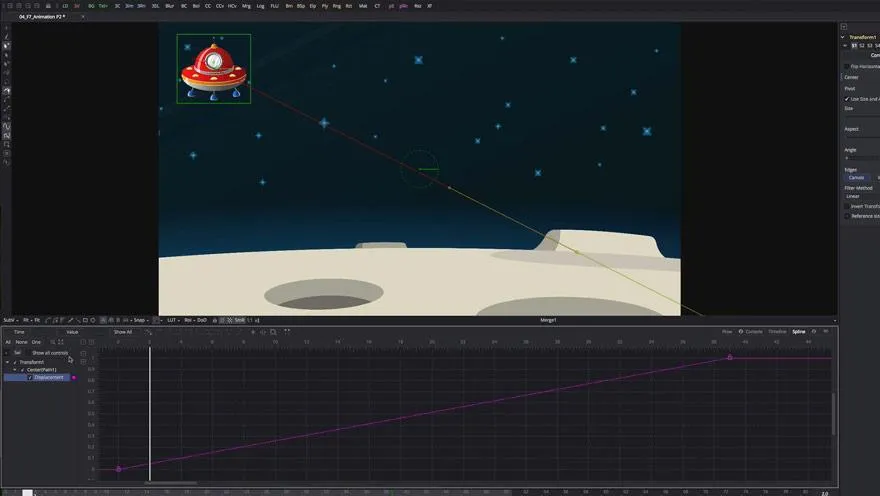Uncheck Use Size and Aspect option
This screenshot has height=496, width=880.
pos(847,99)
